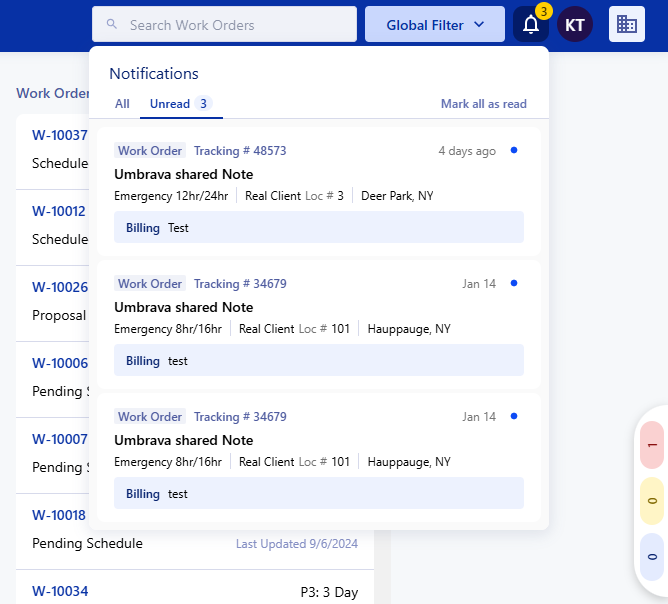668x604 pixels.
Task: Open work order W-10037
Action: (60, 135)
